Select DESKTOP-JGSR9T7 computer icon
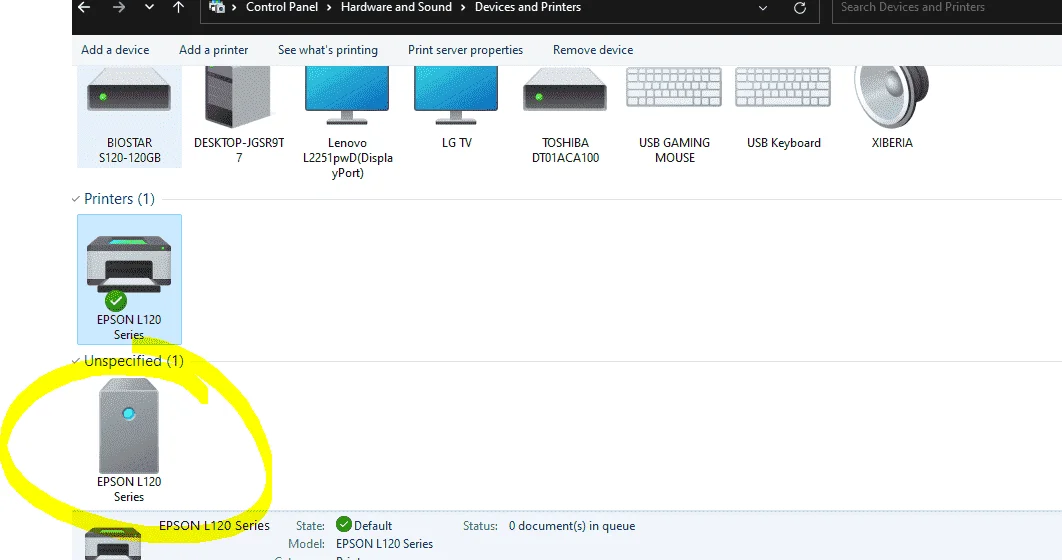Image resolution: width=1062 pixels, height=560 pixels. point(238,96)
